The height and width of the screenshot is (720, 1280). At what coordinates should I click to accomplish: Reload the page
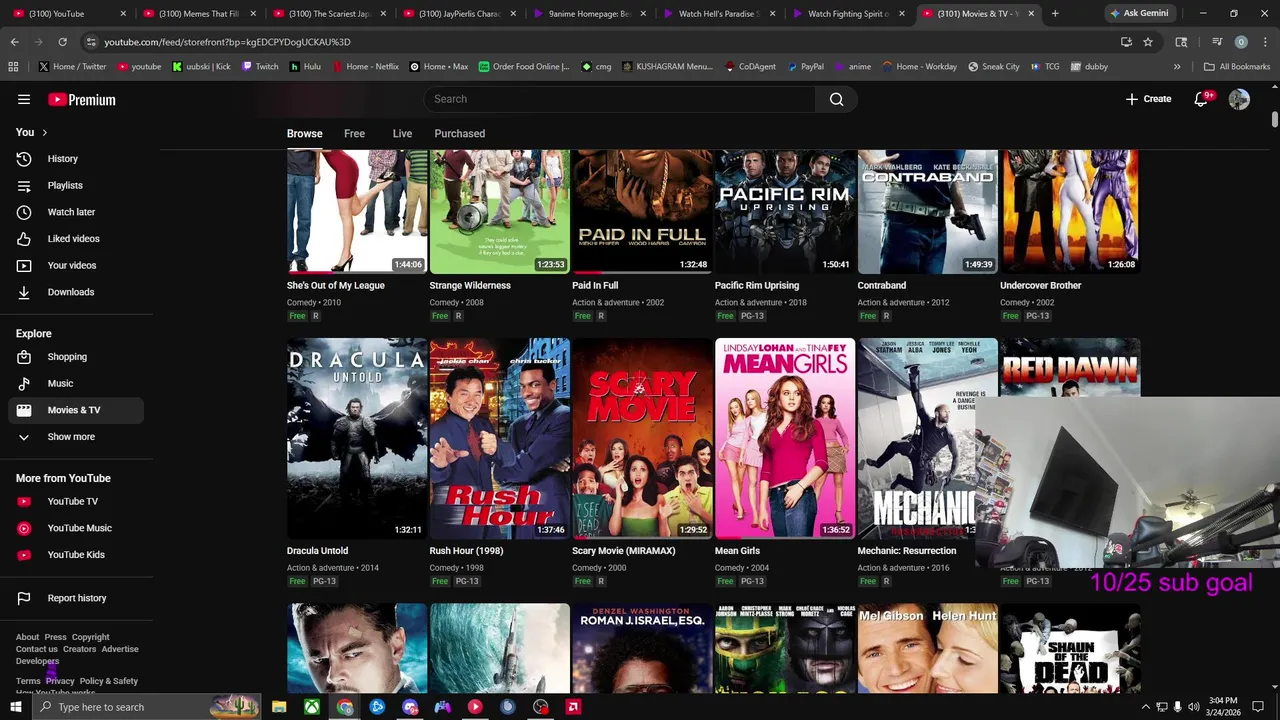tap(62, 42)
